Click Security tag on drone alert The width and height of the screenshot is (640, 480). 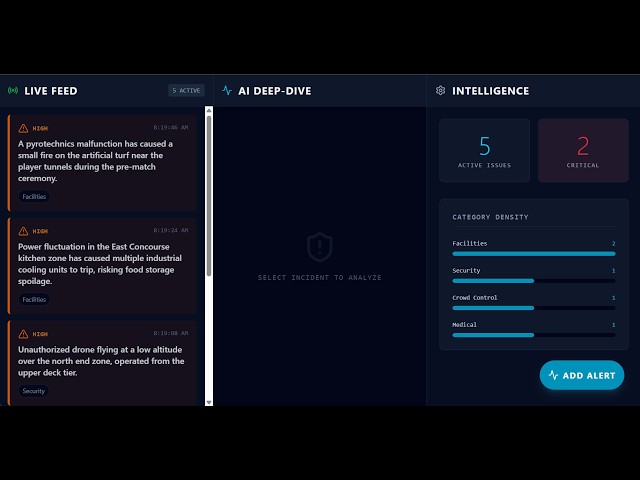33,391
